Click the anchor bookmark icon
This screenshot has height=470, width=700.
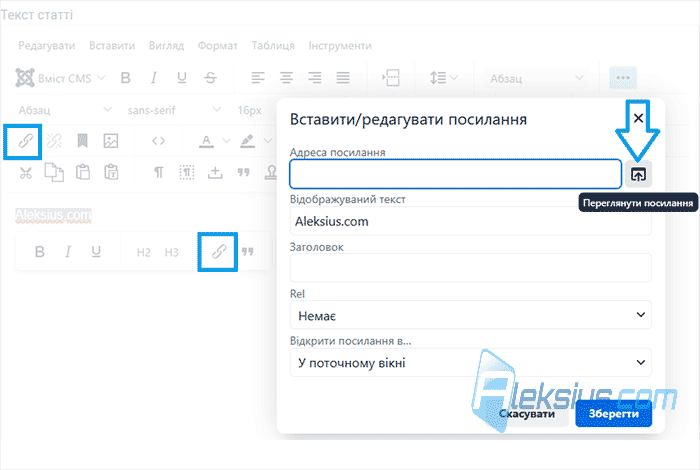click(x=82, y=141)
